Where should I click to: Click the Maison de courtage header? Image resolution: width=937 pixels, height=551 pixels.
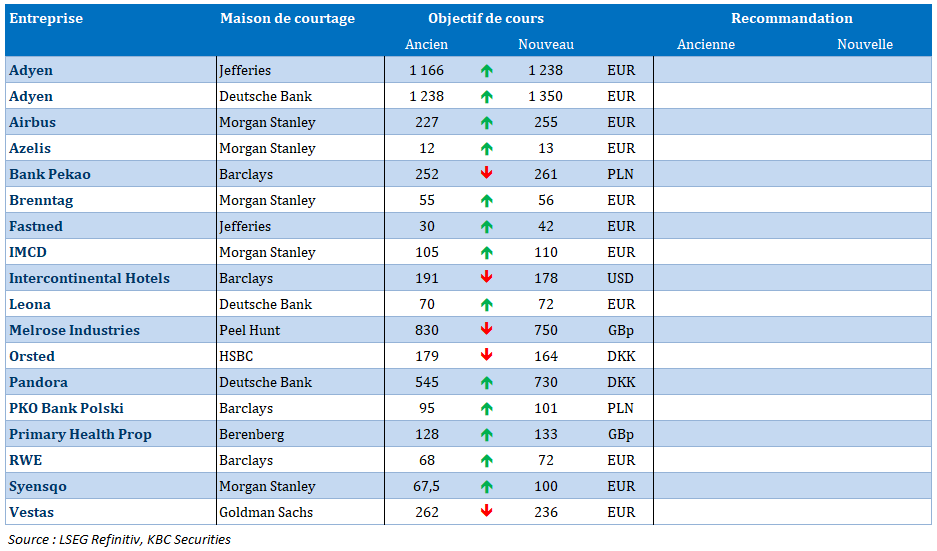(287, 19)
